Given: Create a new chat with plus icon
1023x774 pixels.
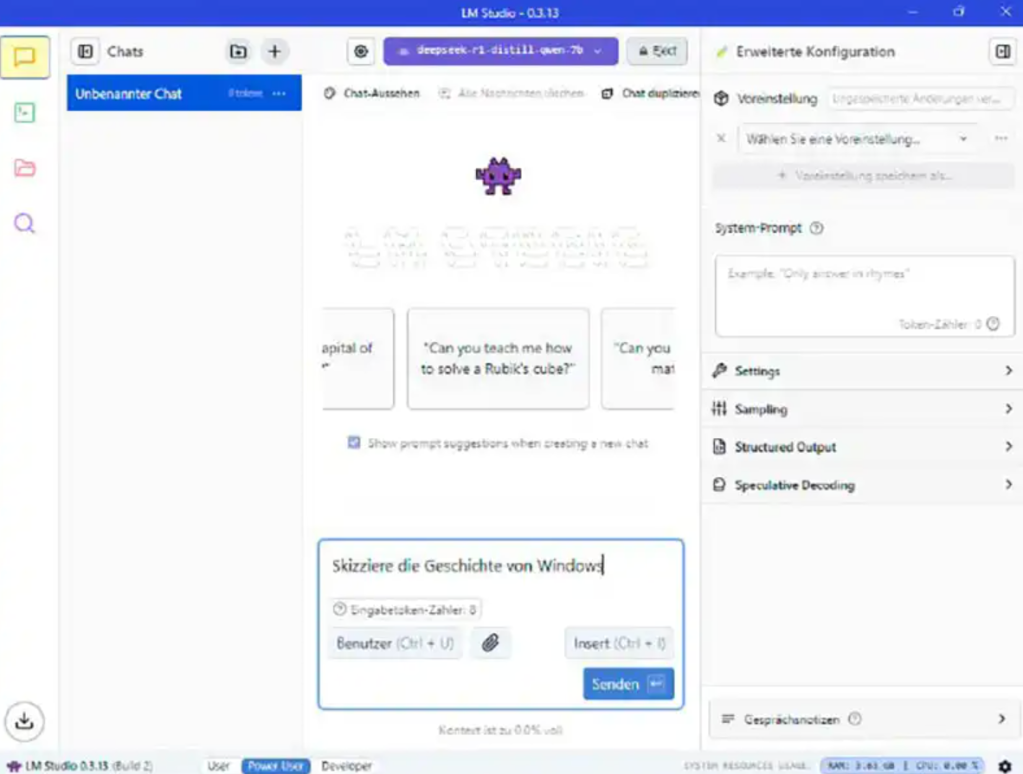Looking at the screenshot, I should (x=274, y=52).
